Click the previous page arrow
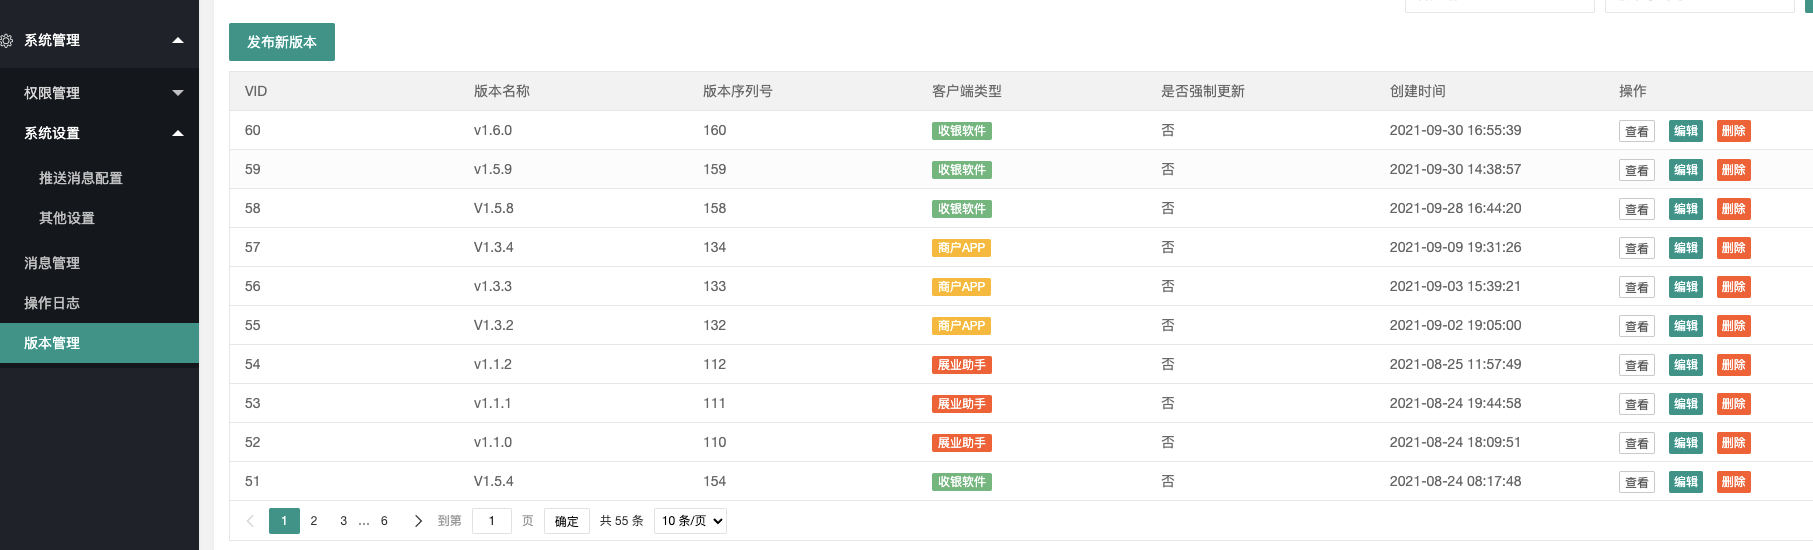Screen dimensions: 1813x550 tap(250, 521)
